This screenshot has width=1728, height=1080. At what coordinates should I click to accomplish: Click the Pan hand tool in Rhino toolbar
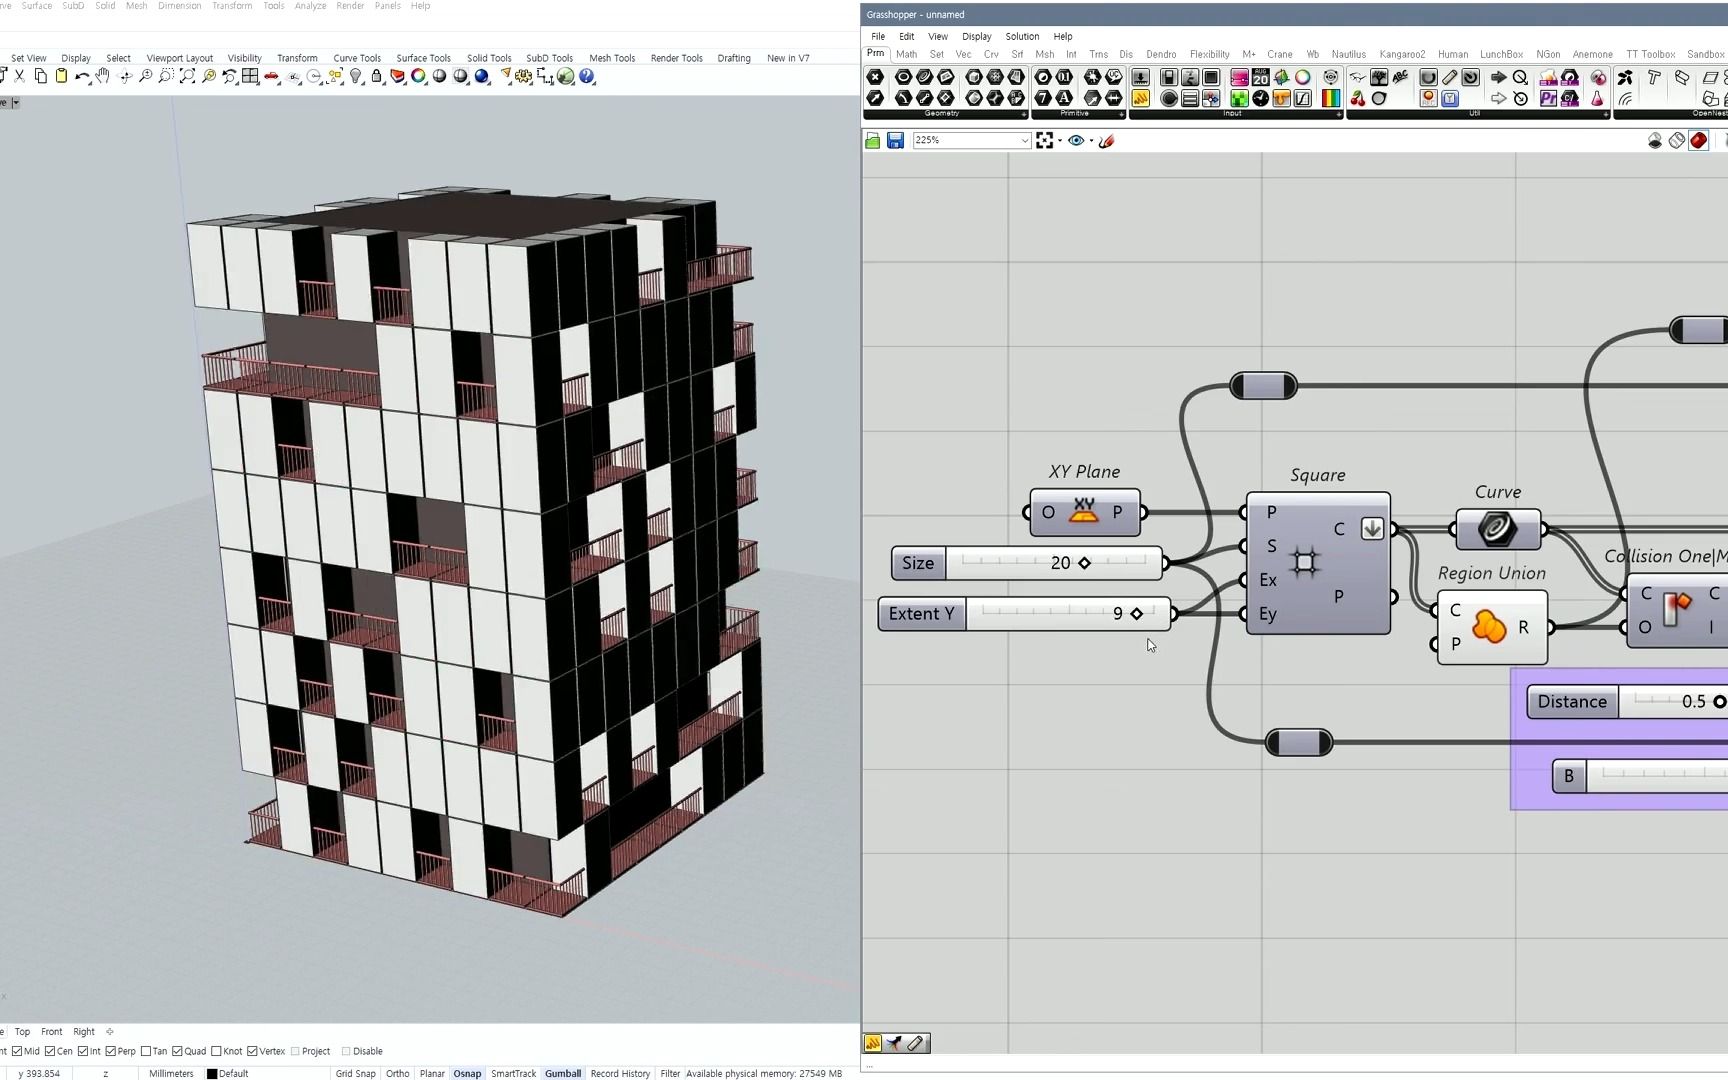(103, 77)
